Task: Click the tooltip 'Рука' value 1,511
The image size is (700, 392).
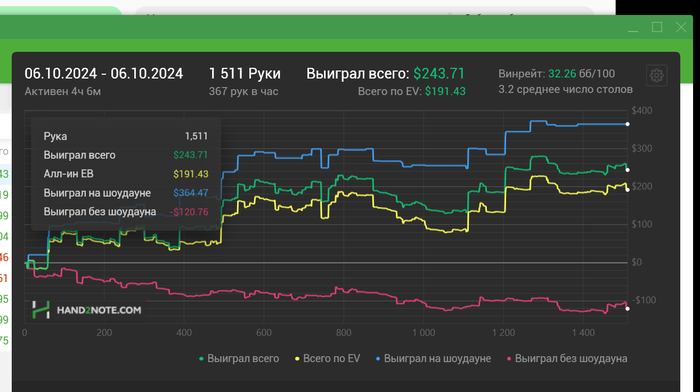Action: 196,136
